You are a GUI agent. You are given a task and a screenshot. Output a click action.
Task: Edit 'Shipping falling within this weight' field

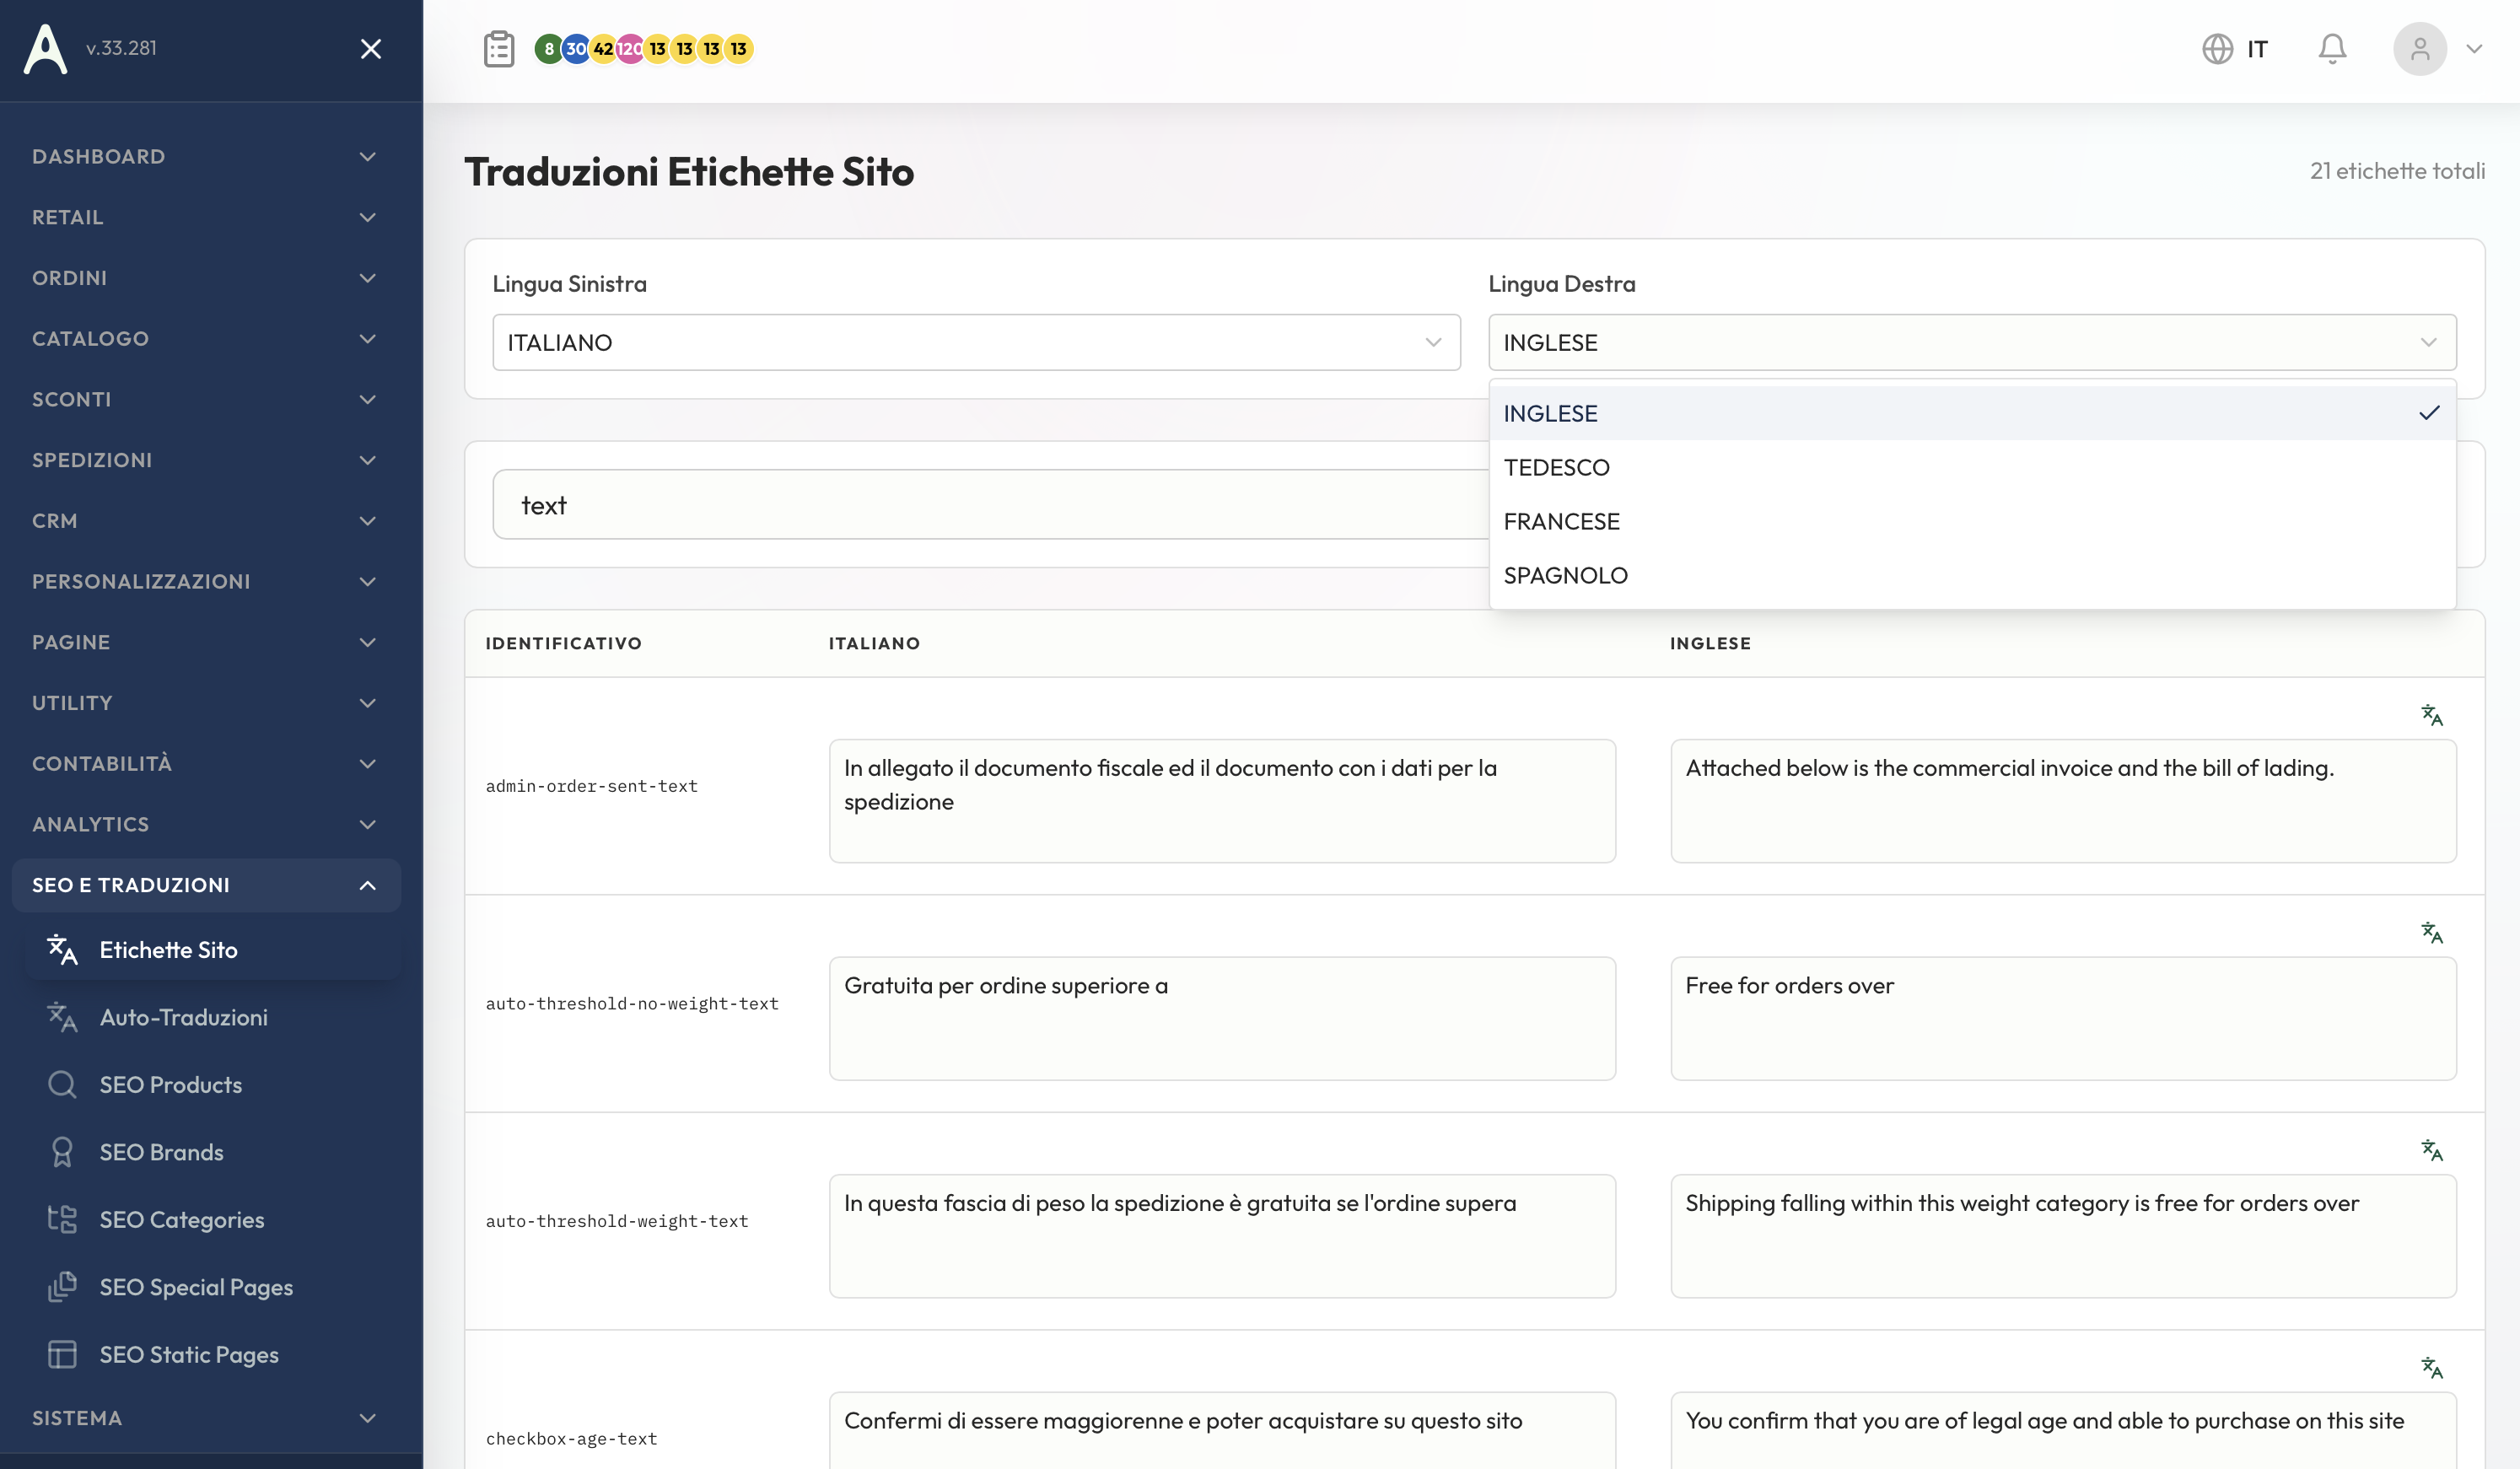coord(2063,1236)
